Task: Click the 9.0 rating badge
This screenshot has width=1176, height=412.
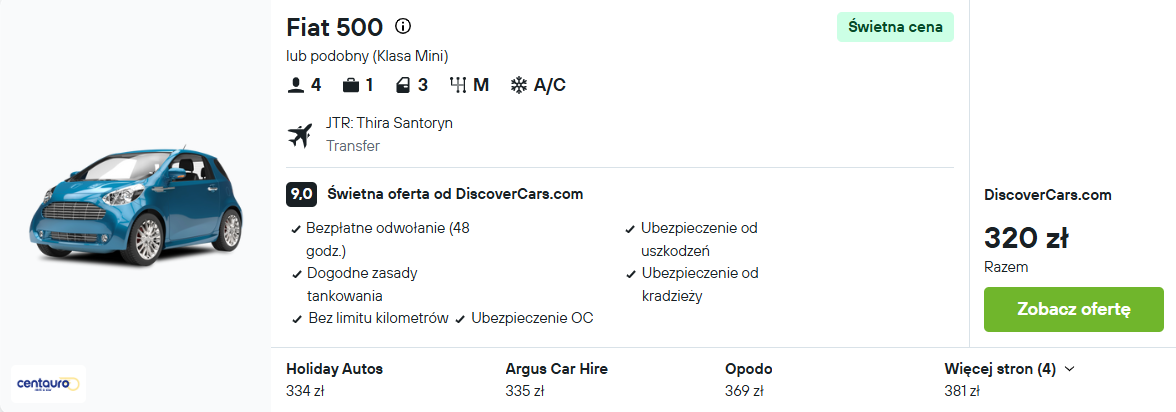Action: [x=302, y=194]
